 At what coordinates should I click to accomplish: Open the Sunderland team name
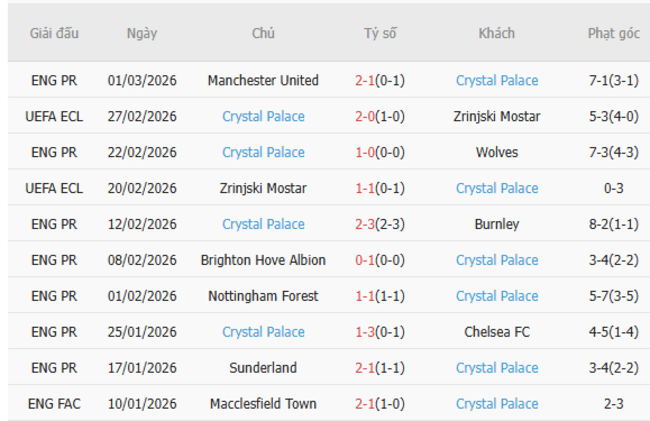point(263,369)
